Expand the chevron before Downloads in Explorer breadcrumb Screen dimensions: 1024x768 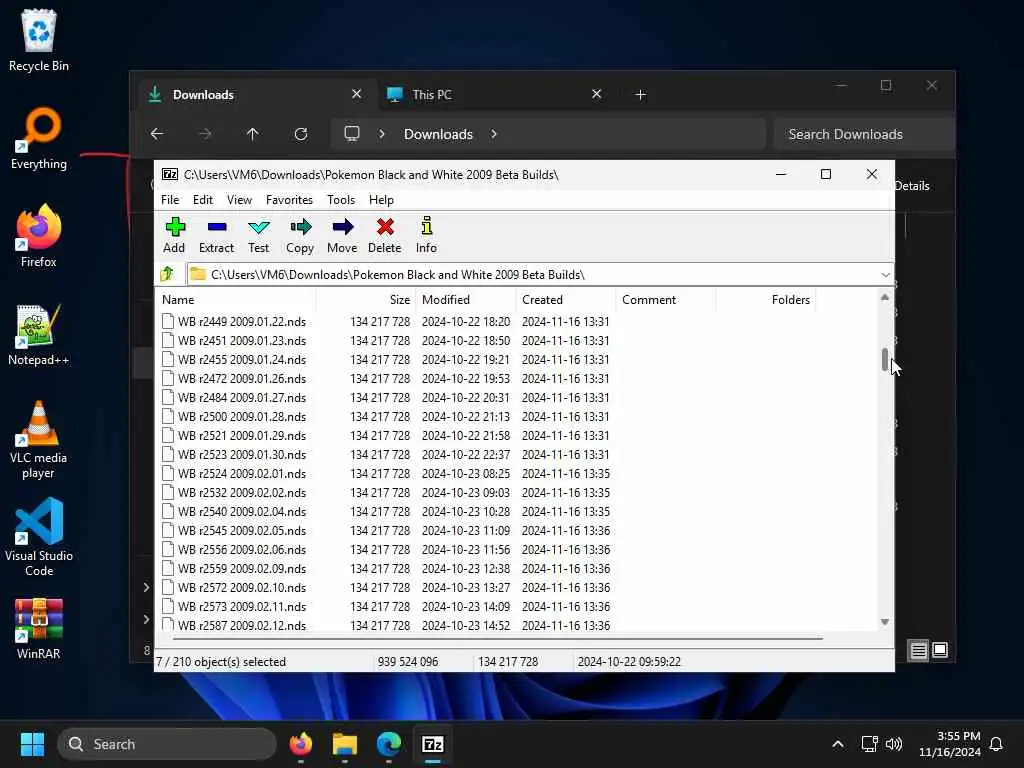pos(382,134)
